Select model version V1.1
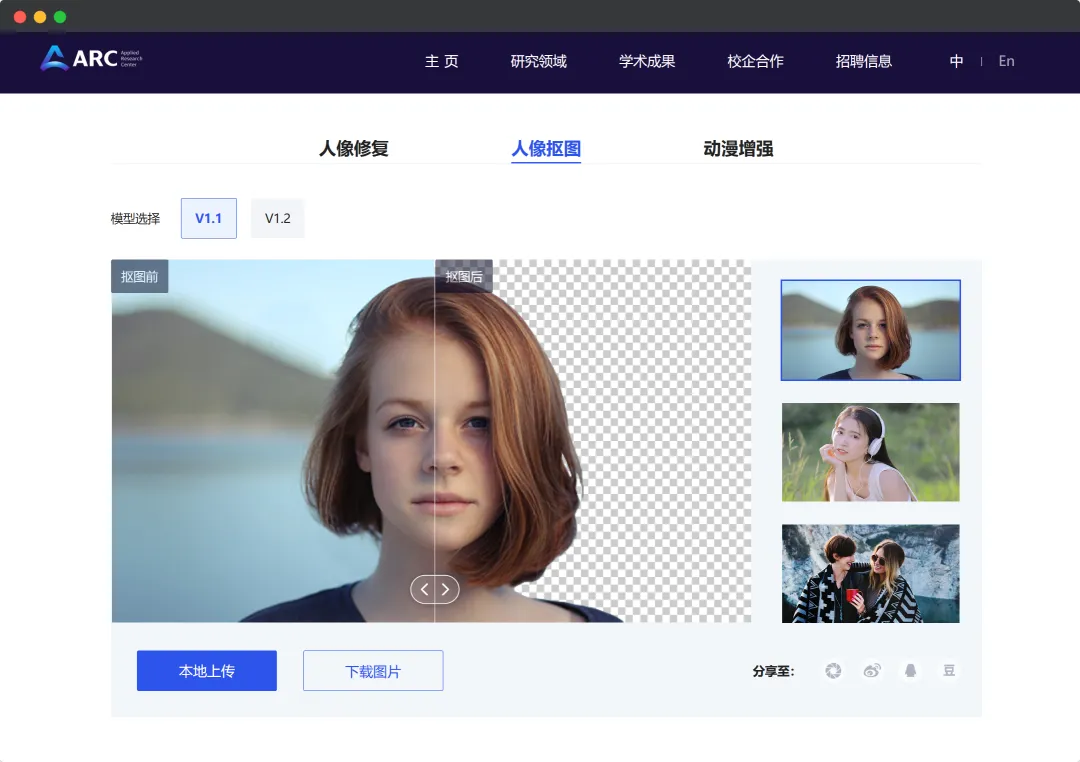The height and width of the screenshot is (762, 1080). 208,218
